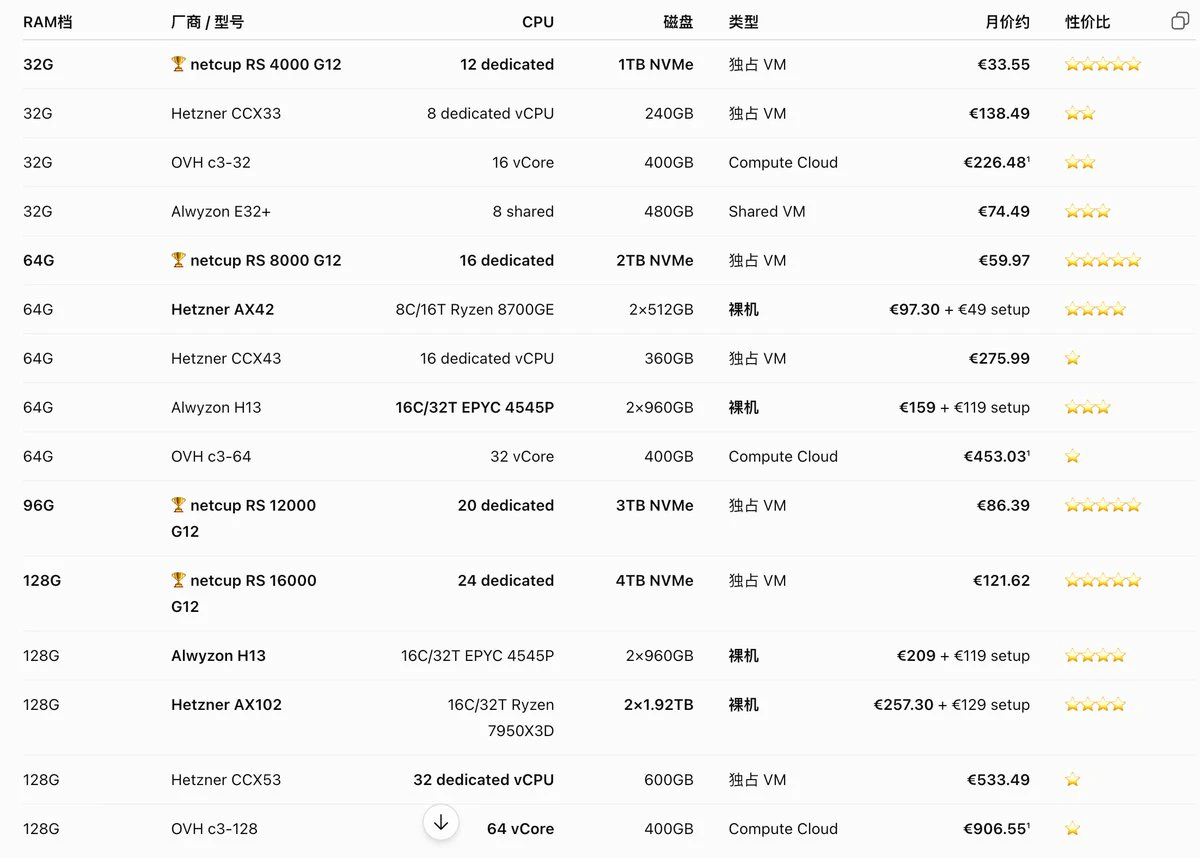Click the 厂商 / 型号 column header
Screen dimensions: 1200x858
coord(207,21)
